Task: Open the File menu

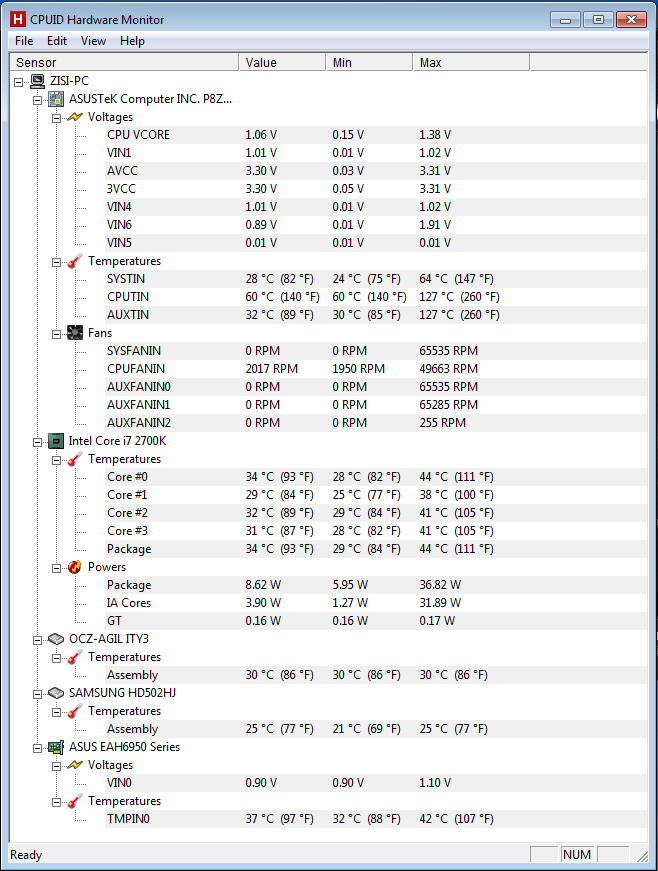Action: click(24, 41)
